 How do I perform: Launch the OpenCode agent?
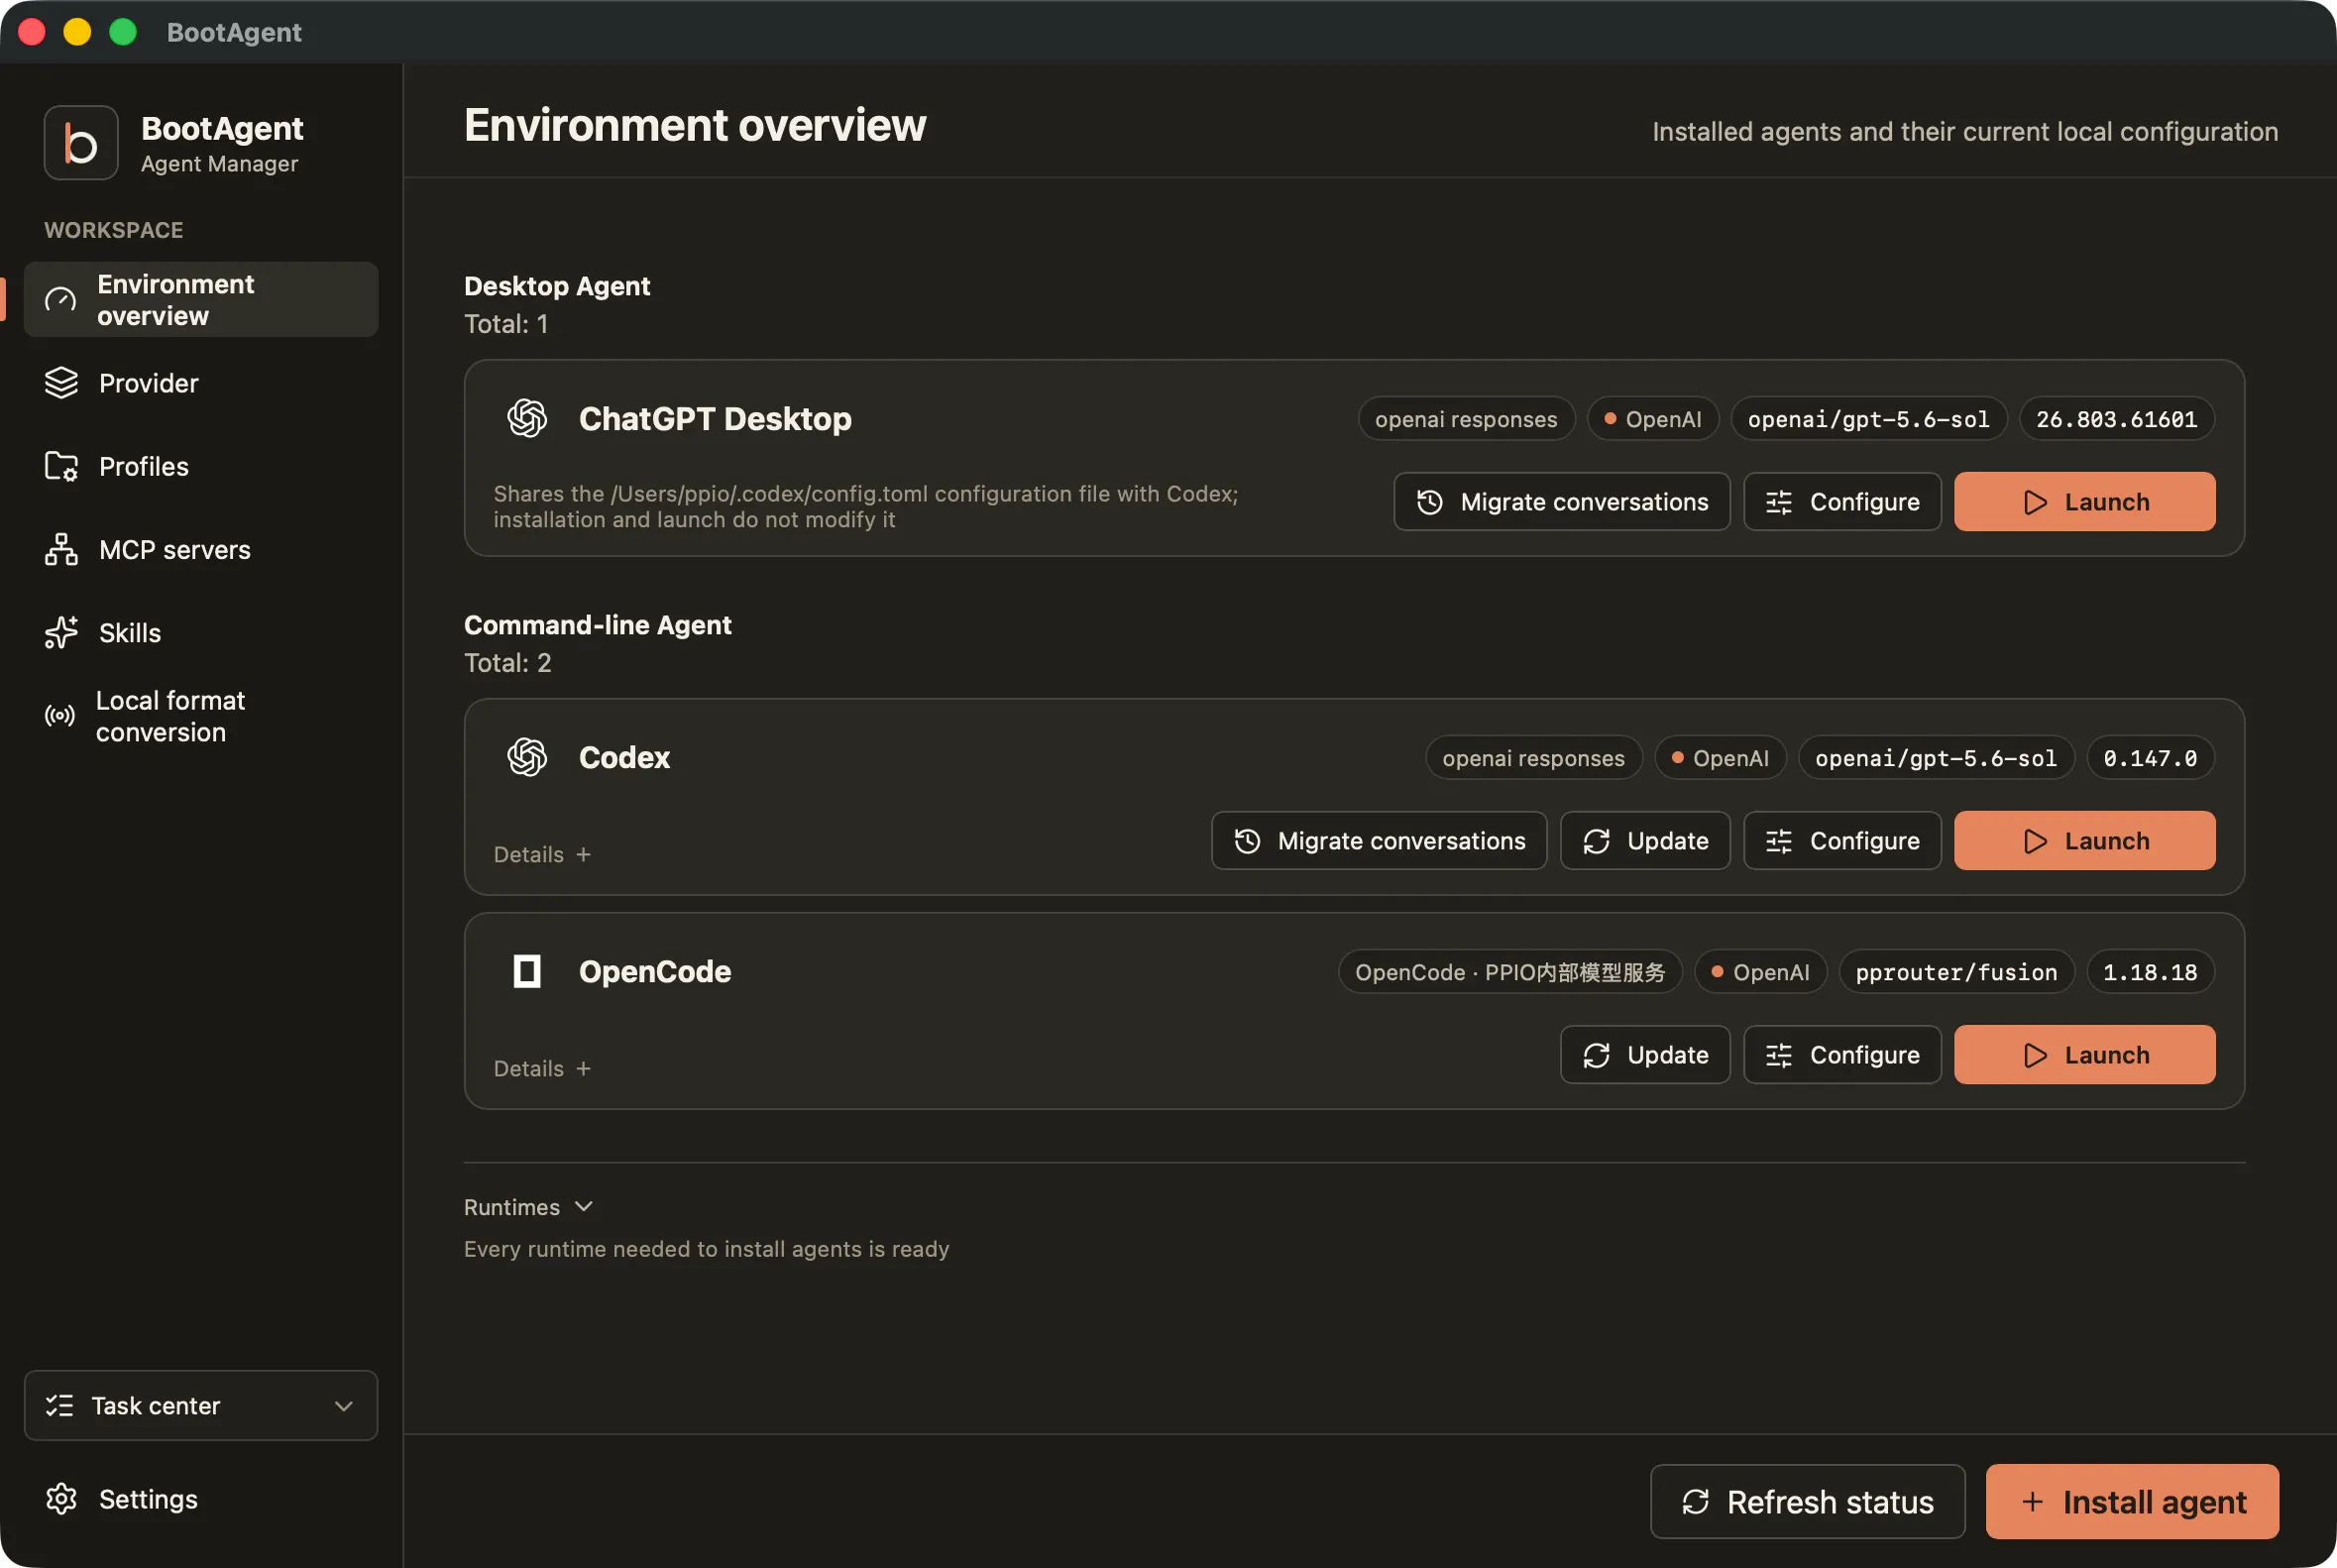[x=2085, y=1055]
